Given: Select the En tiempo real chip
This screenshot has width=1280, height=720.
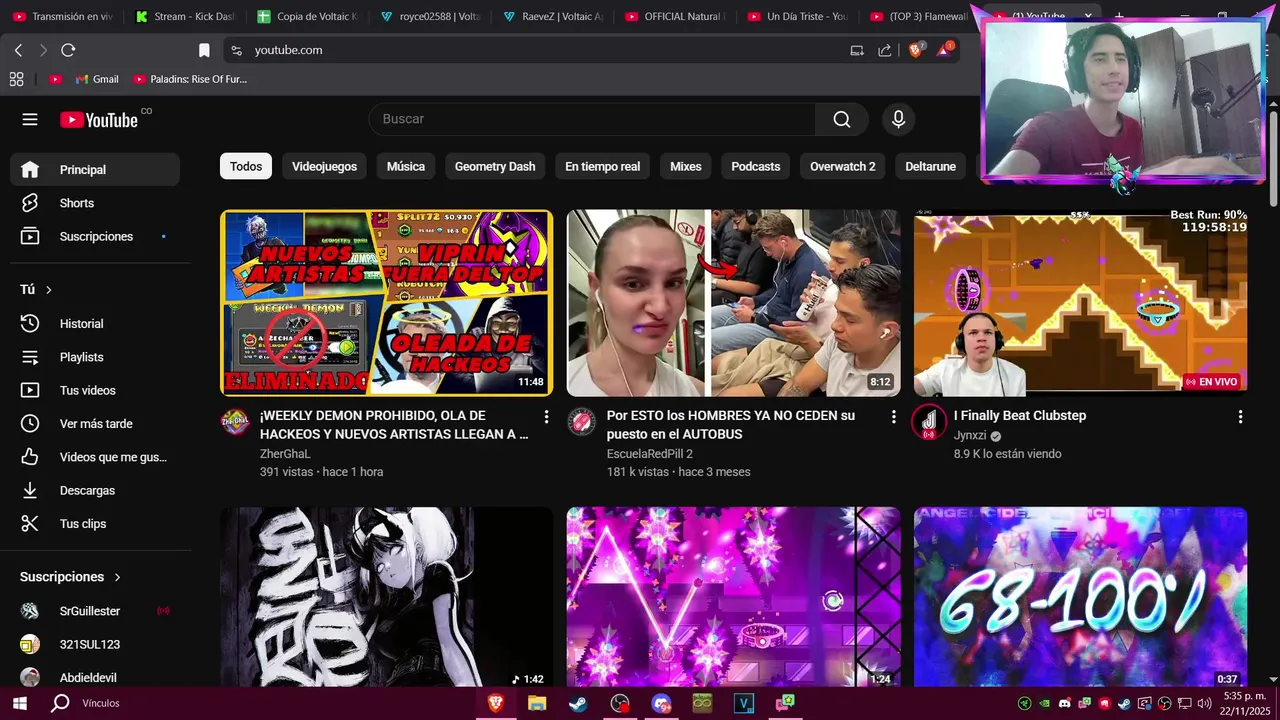Looking at the screenshot, I should [x=602, y=167].
